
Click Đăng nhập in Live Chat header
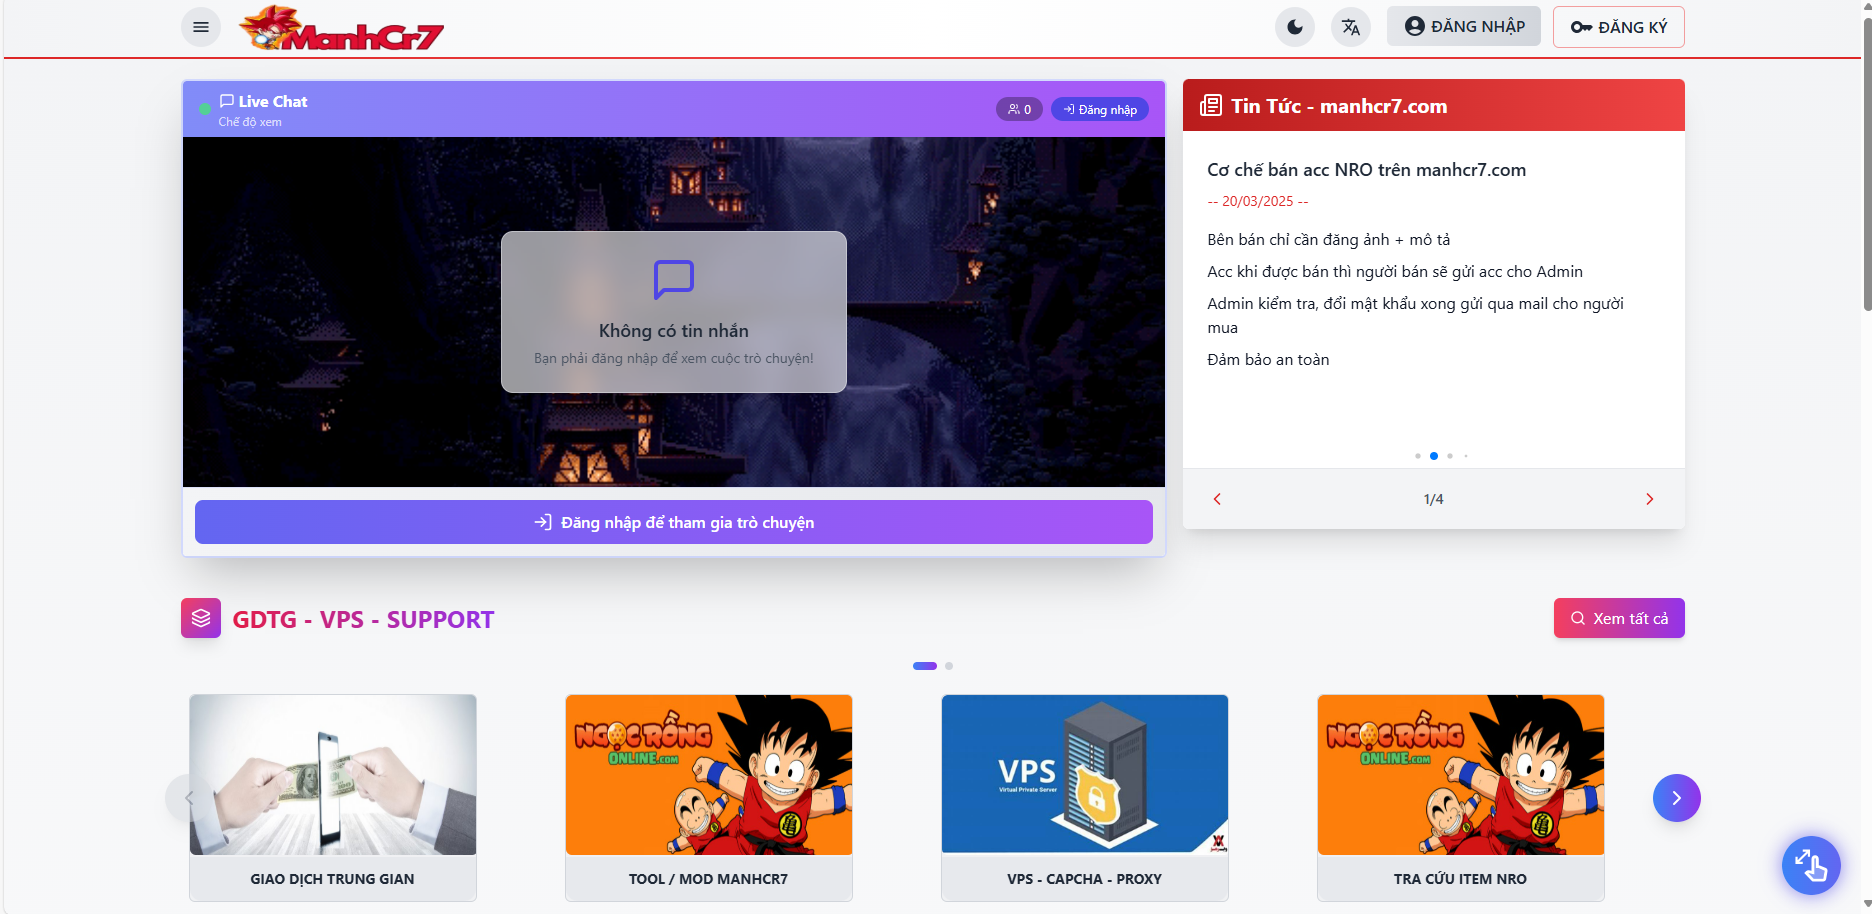[1100, 109]
